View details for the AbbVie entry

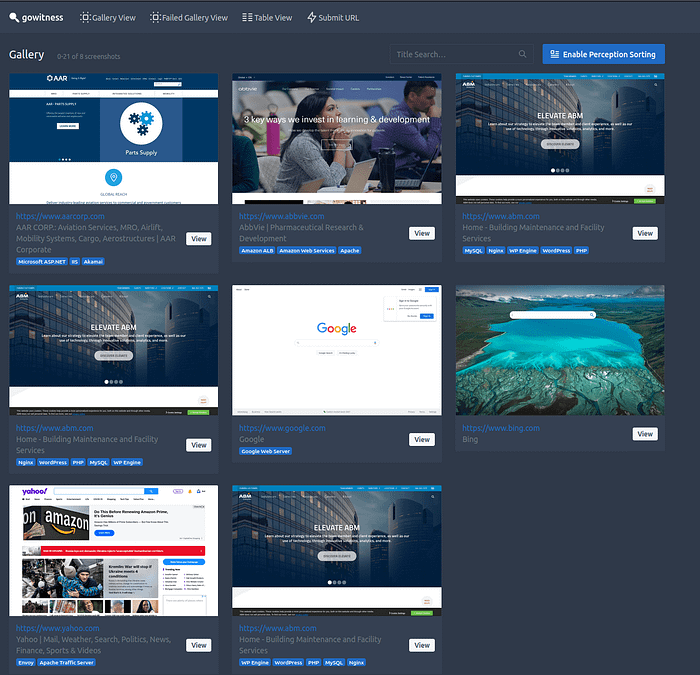tap(422, 233)
